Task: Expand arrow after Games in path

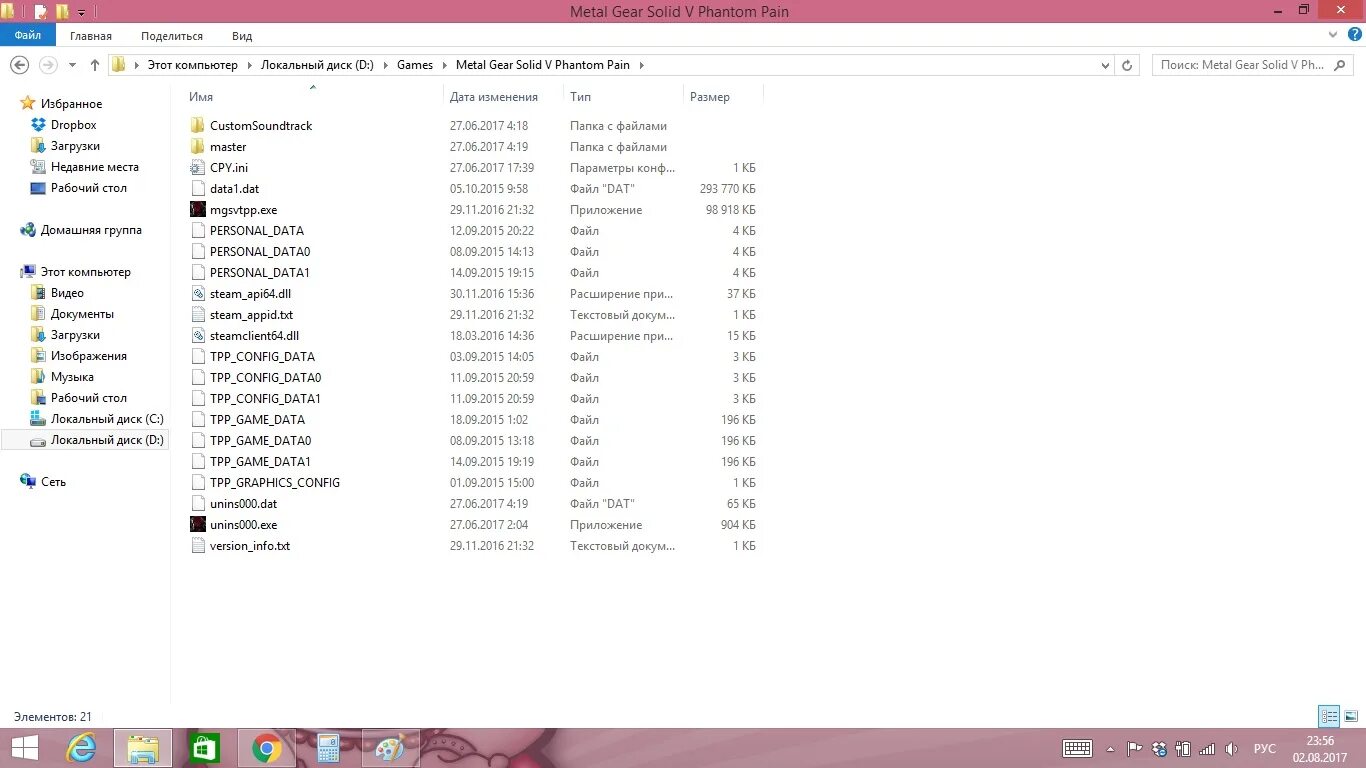Action: click(445, 65)
